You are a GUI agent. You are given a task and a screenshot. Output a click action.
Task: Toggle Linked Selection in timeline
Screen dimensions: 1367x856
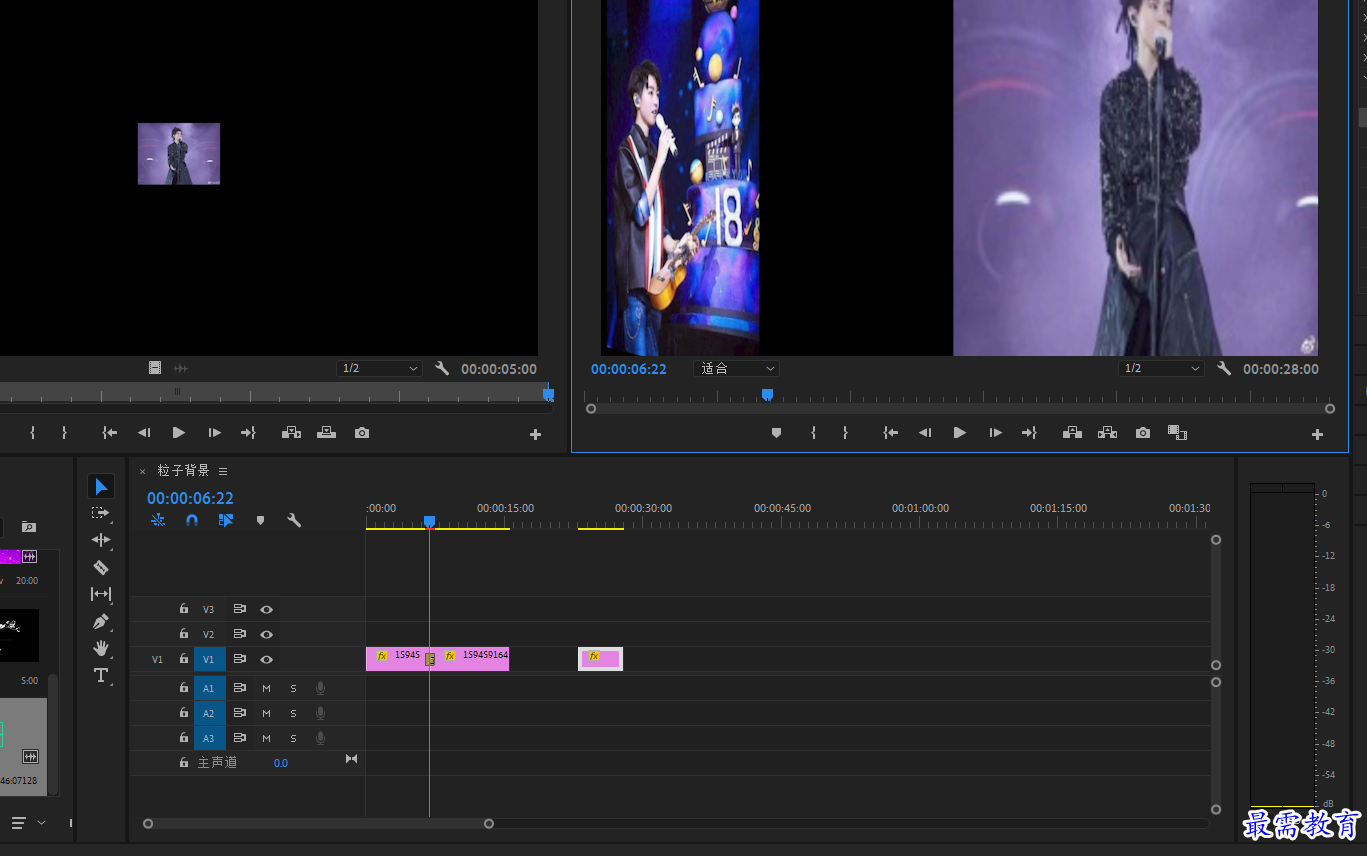click(226, 520)
